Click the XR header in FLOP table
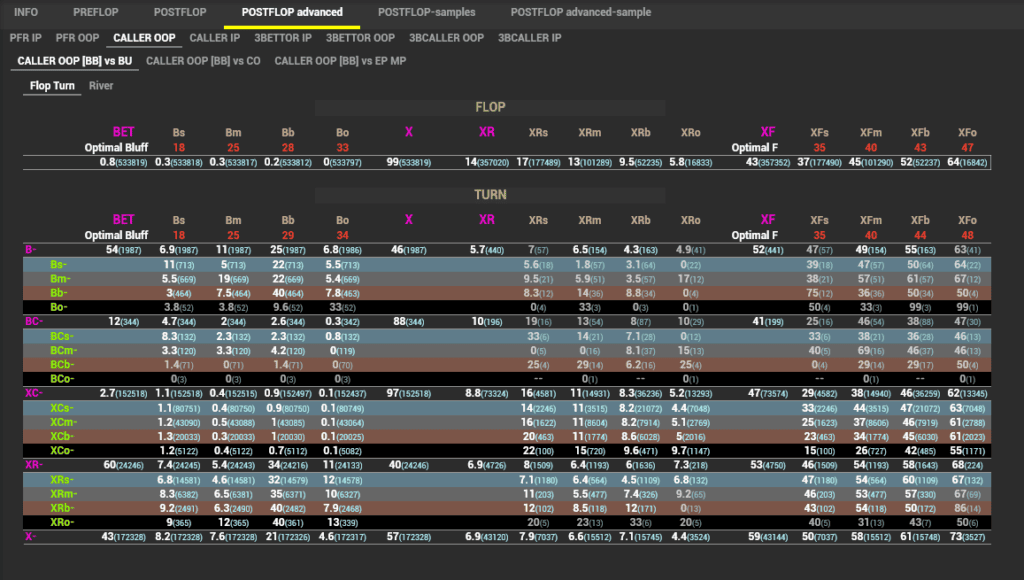The width and height of the screenshot is (1024, 580). [x=487, y=132]
